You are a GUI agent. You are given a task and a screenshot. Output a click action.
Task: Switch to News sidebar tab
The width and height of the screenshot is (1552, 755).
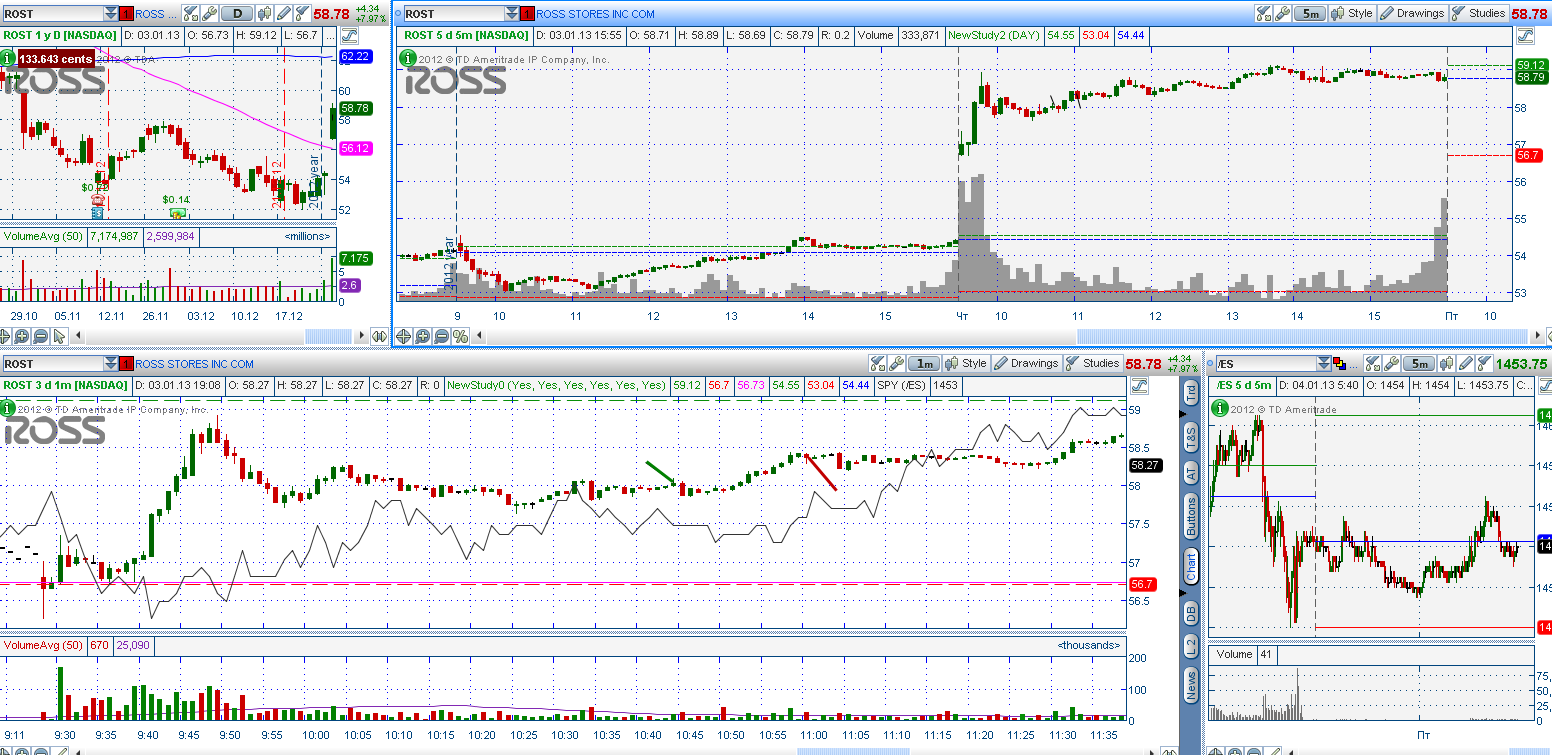1191,685
